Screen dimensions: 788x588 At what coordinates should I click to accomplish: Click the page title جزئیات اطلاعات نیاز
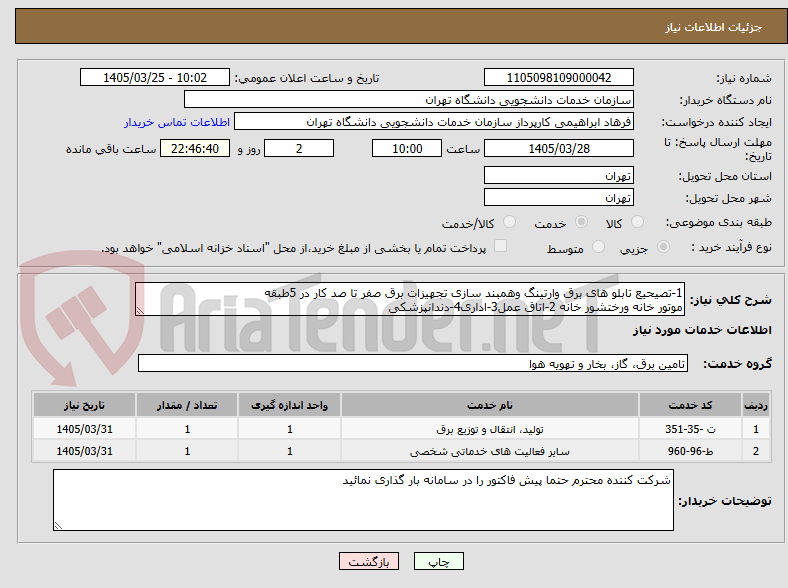[714, 27]
